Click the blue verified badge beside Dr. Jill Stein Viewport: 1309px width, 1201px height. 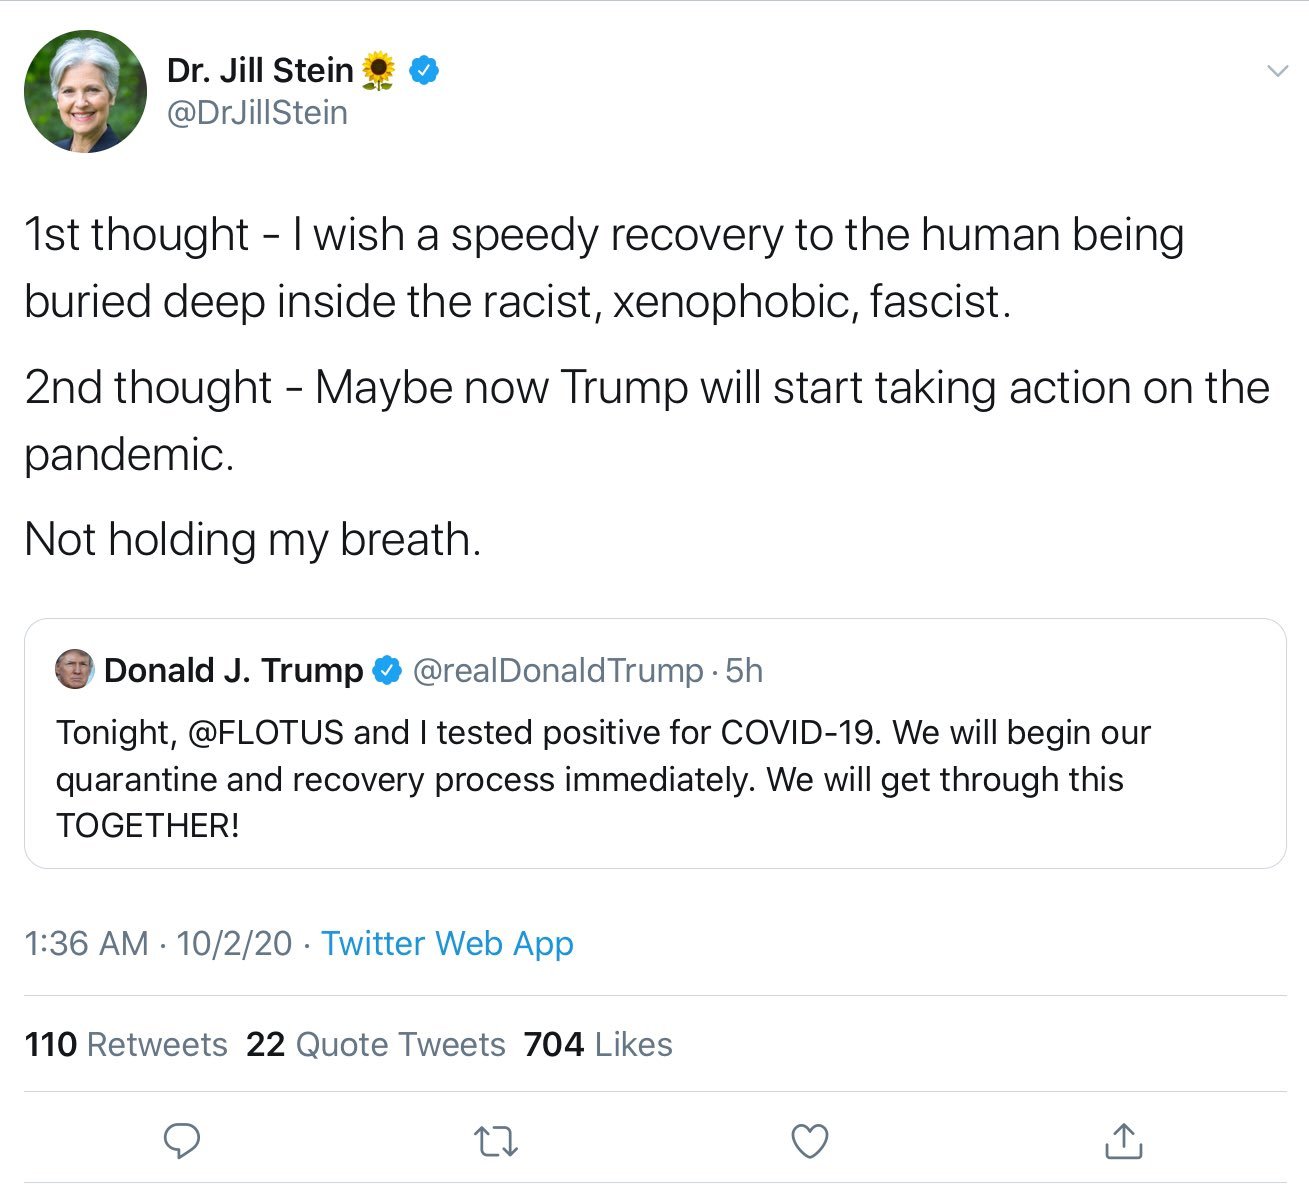coord(424,70)
